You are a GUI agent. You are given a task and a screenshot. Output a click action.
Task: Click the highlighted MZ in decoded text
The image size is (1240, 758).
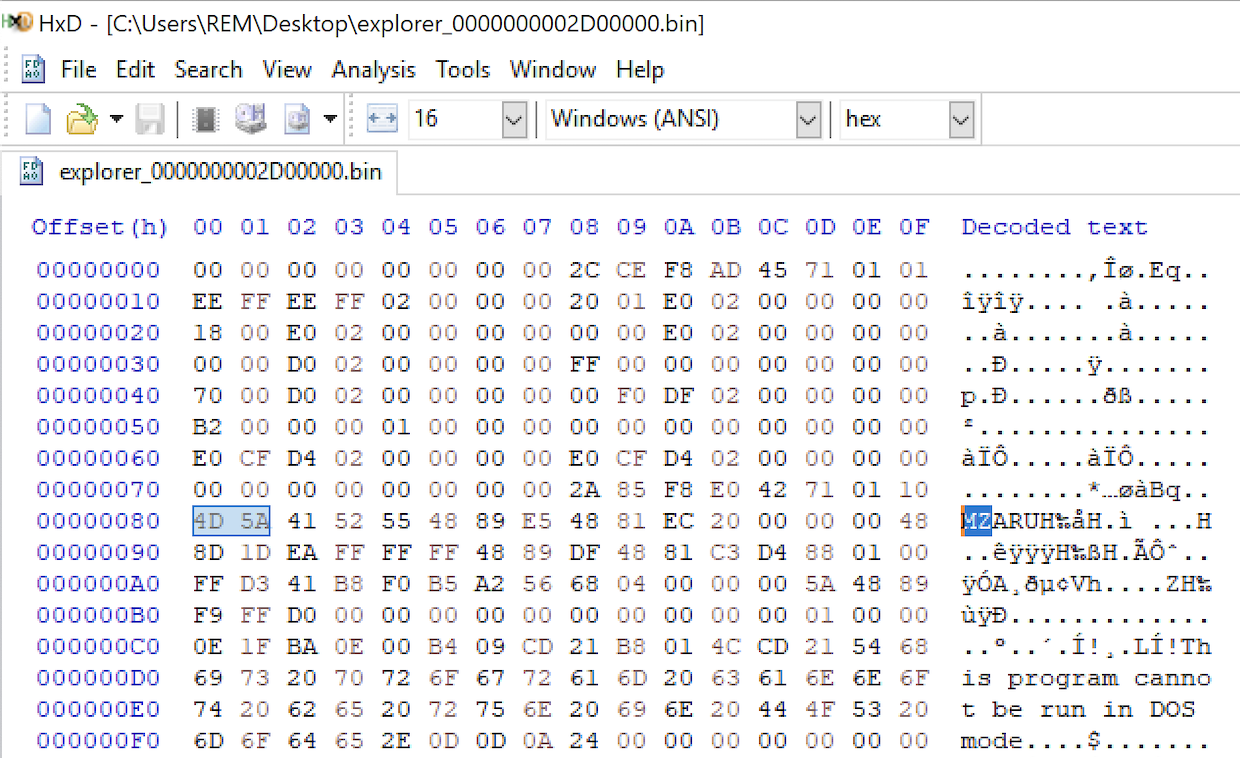coord(976,521)
